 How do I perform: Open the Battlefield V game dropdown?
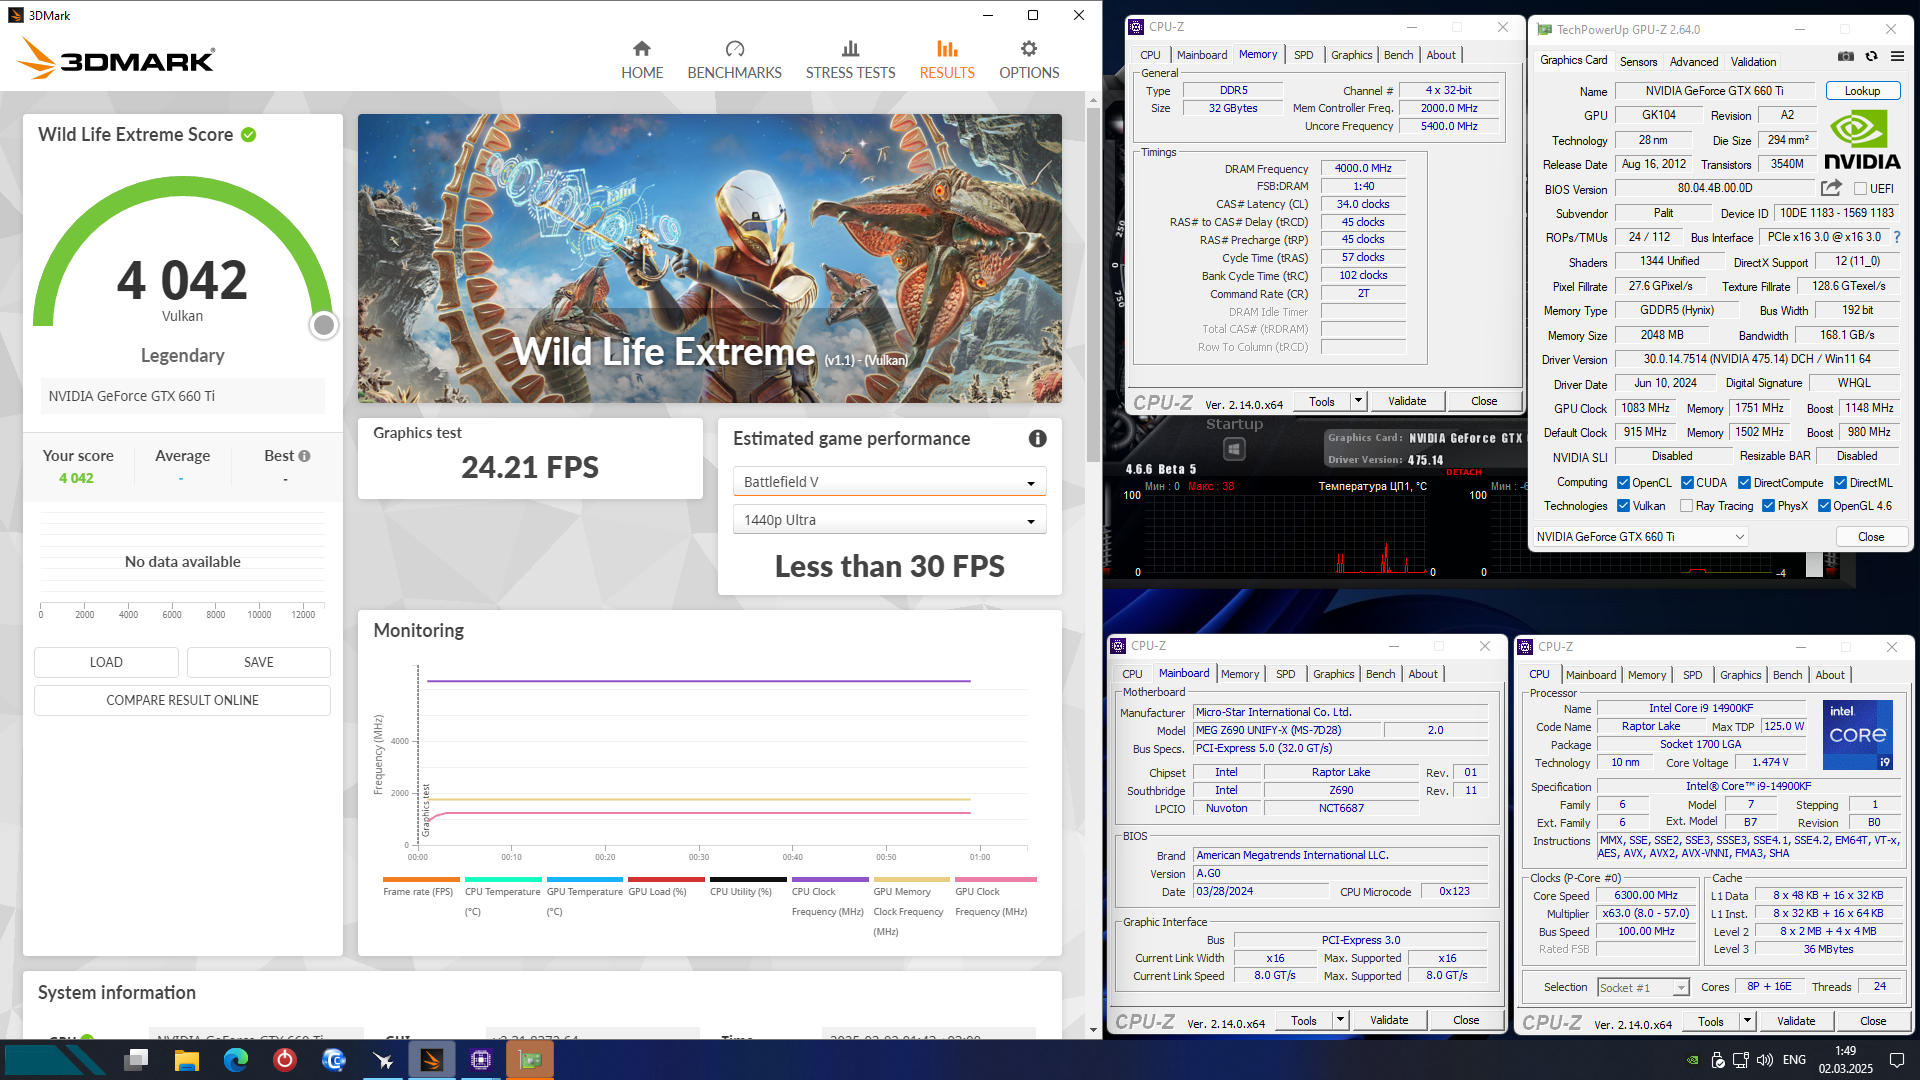point(889,482)
